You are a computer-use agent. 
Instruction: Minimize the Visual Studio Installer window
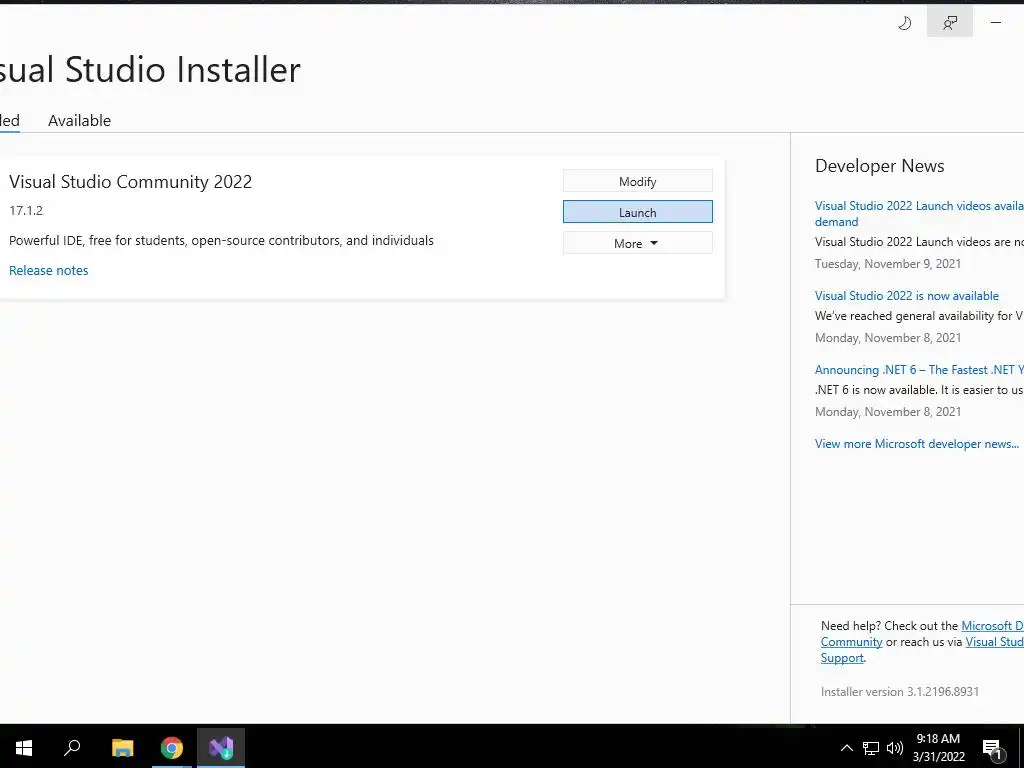click(x=995, y=23)
